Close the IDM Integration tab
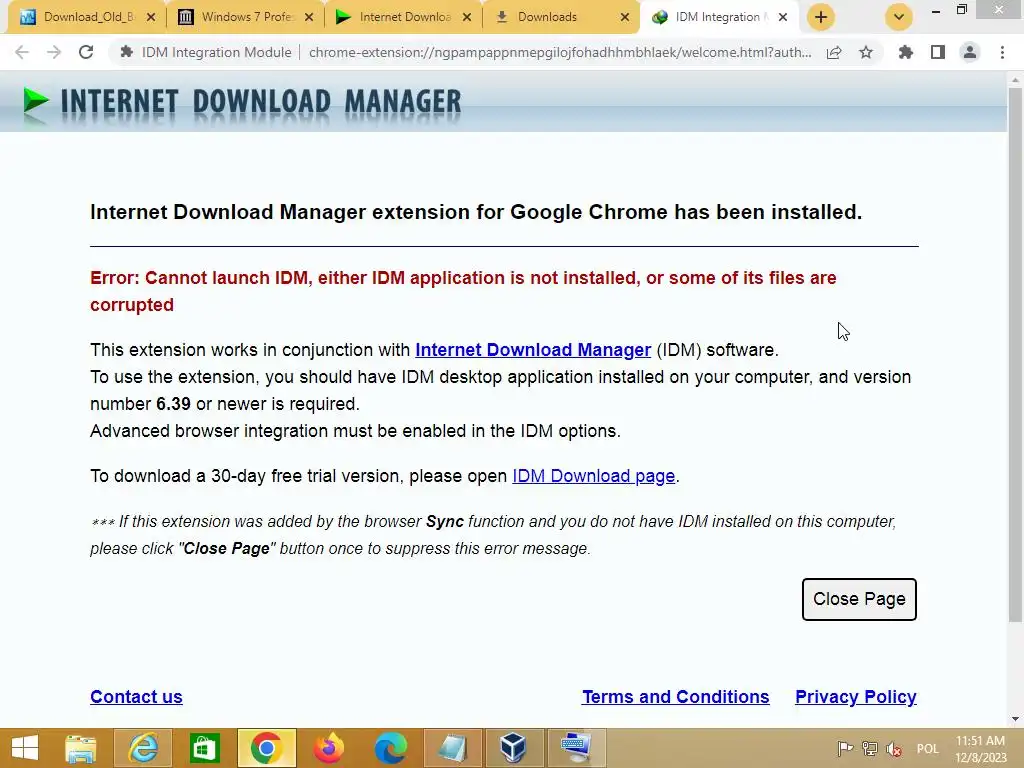Image resolution: width=1024 pixels, height=768 pixels. (x=783, y=17)
